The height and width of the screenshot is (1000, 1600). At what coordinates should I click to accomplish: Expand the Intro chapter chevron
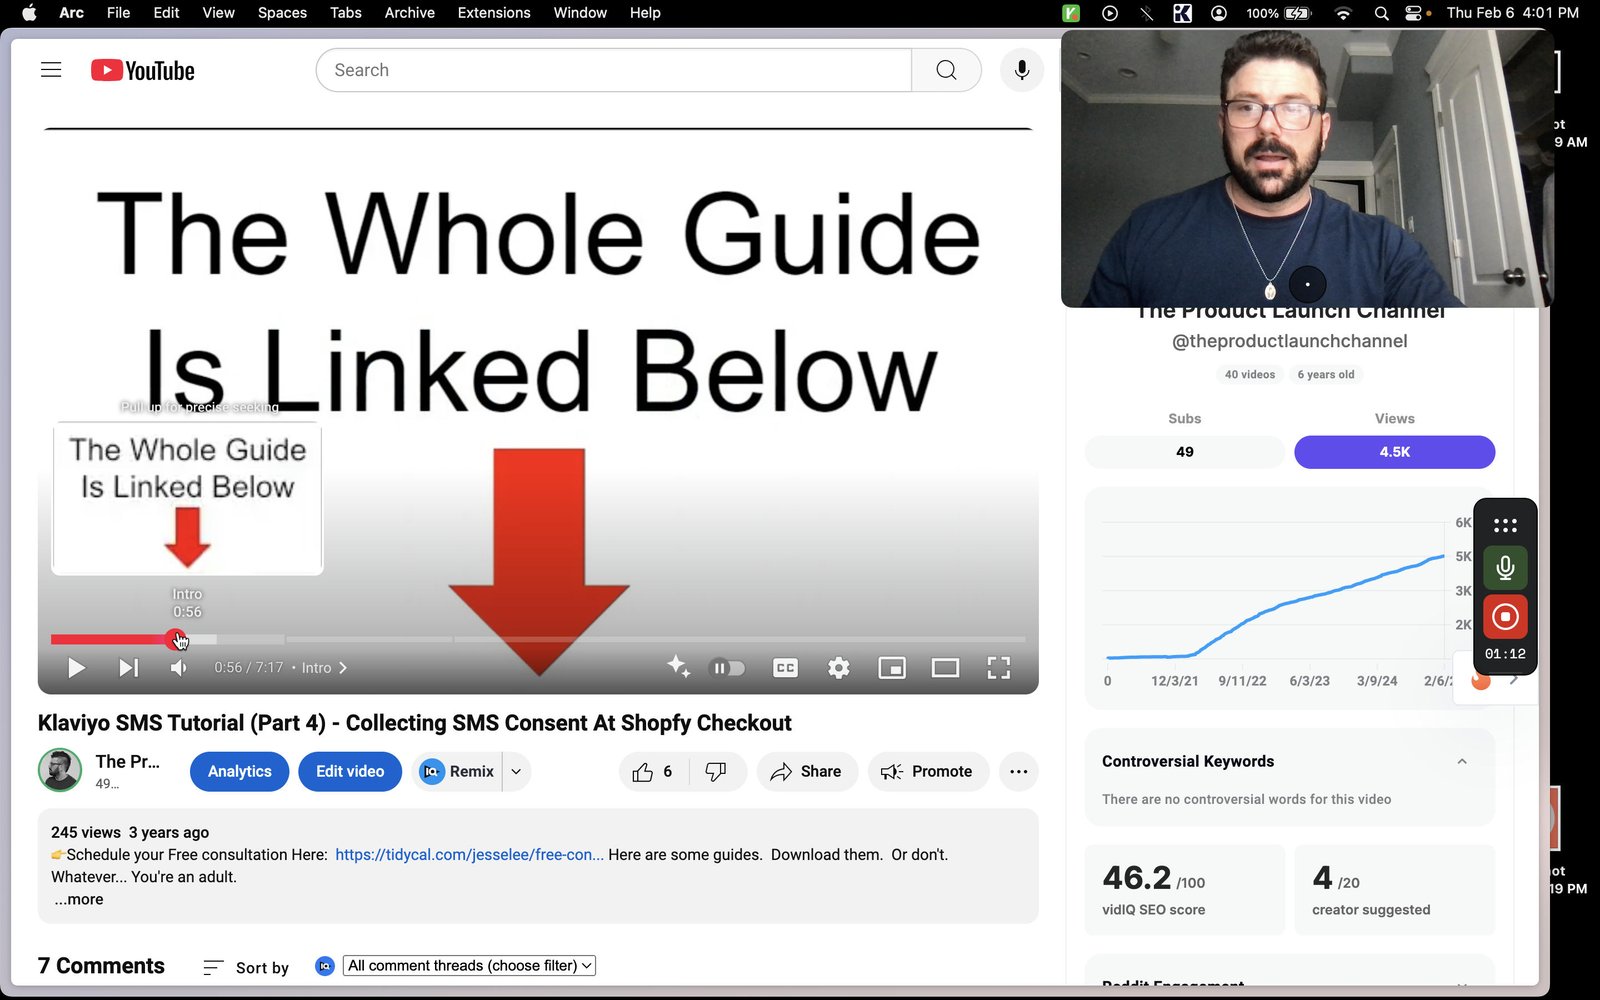pos(343,668)
